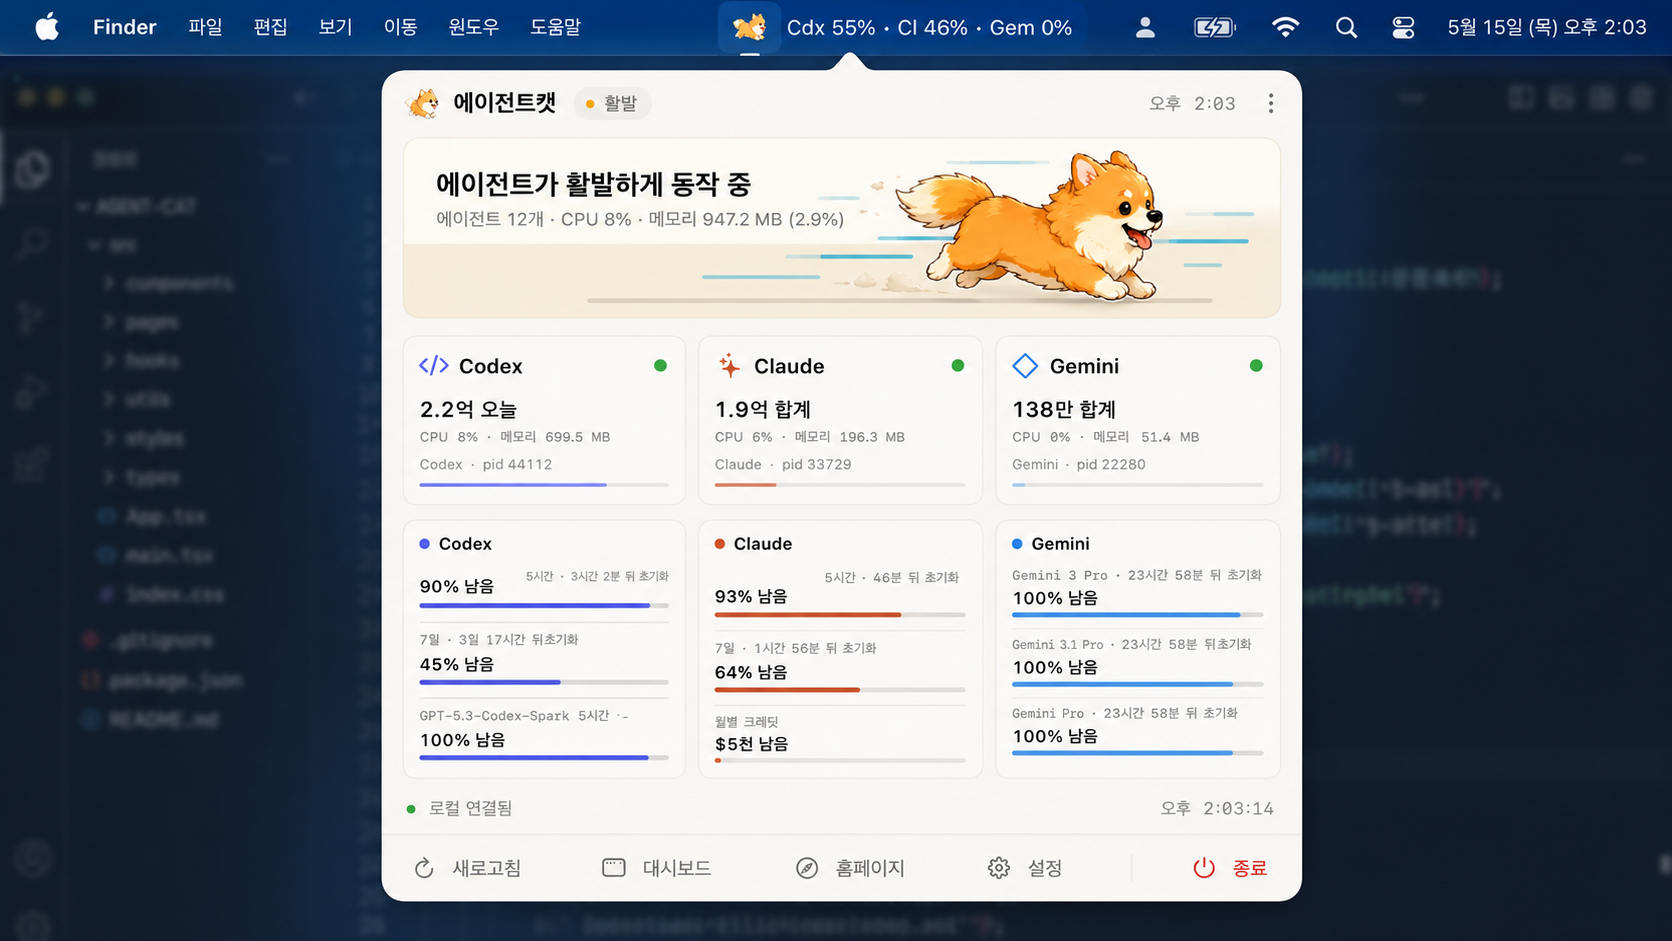The image size is (1672, 941).
Task: Open Control Center icon
Action: 1403,27
